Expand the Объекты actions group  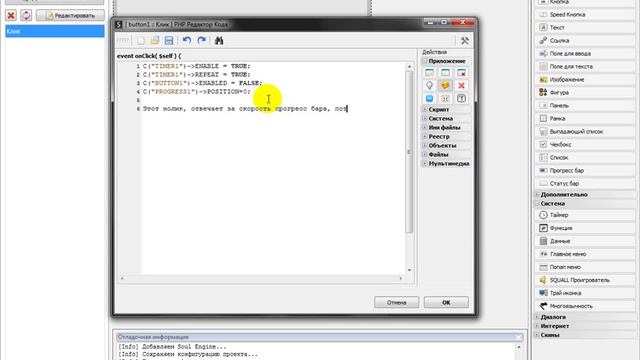click(x=425, y=145)
